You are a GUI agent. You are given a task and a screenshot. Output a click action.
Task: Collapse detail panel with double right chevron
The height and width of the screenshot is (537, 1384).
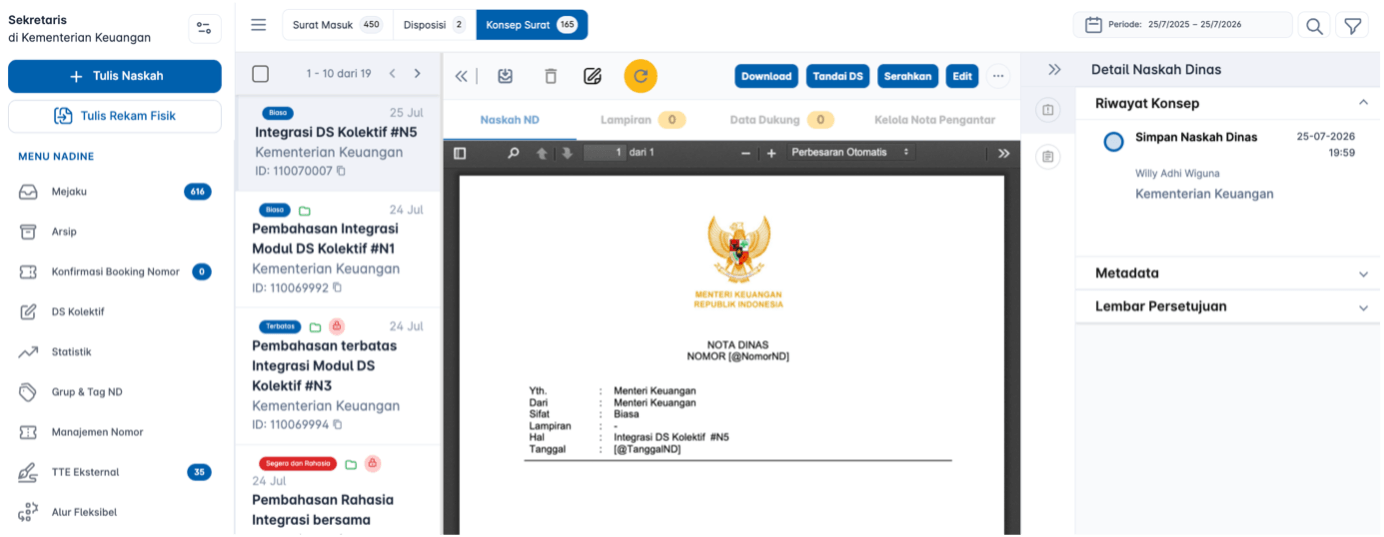tap(1054, 70)
